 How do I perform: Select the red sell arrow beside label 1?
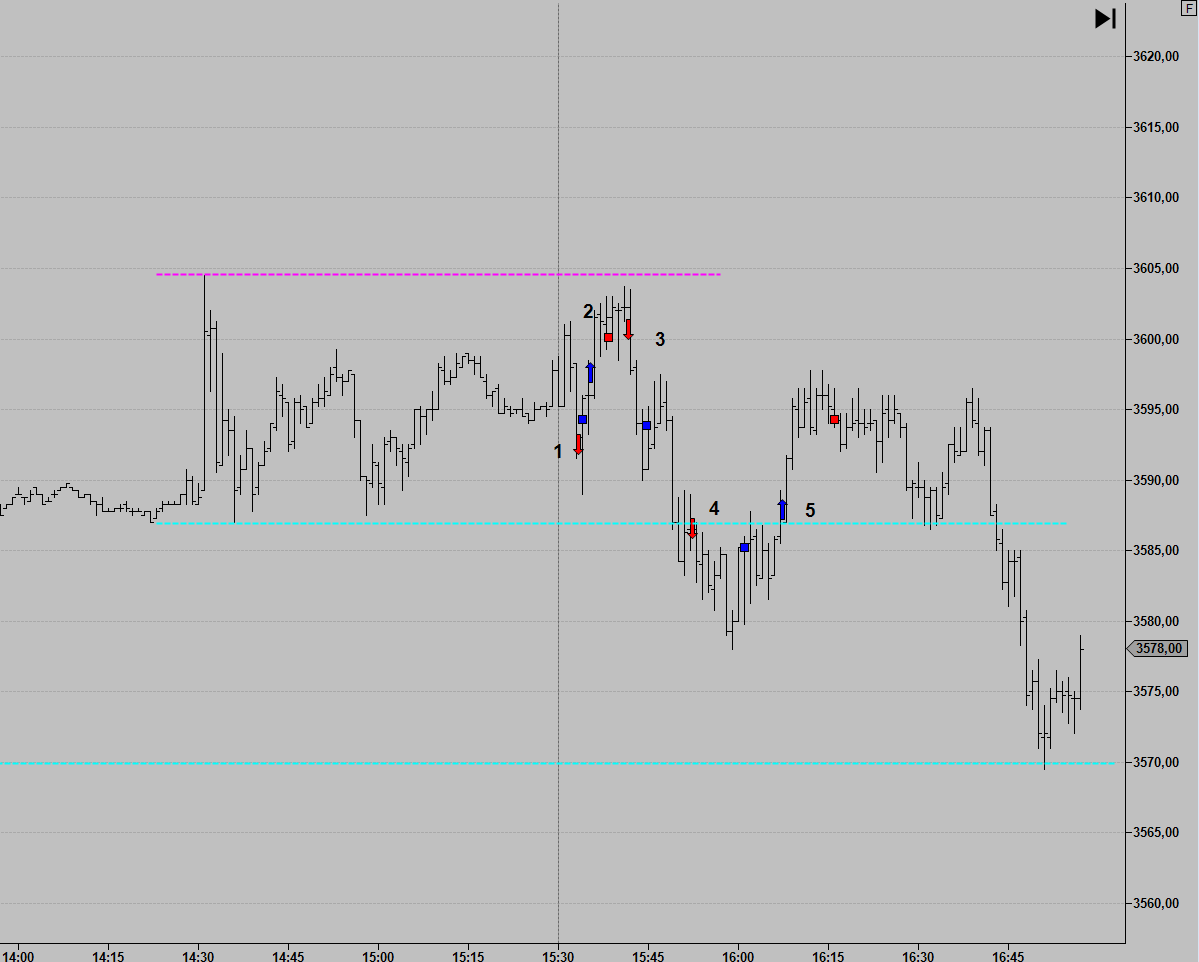coord(578,444)
